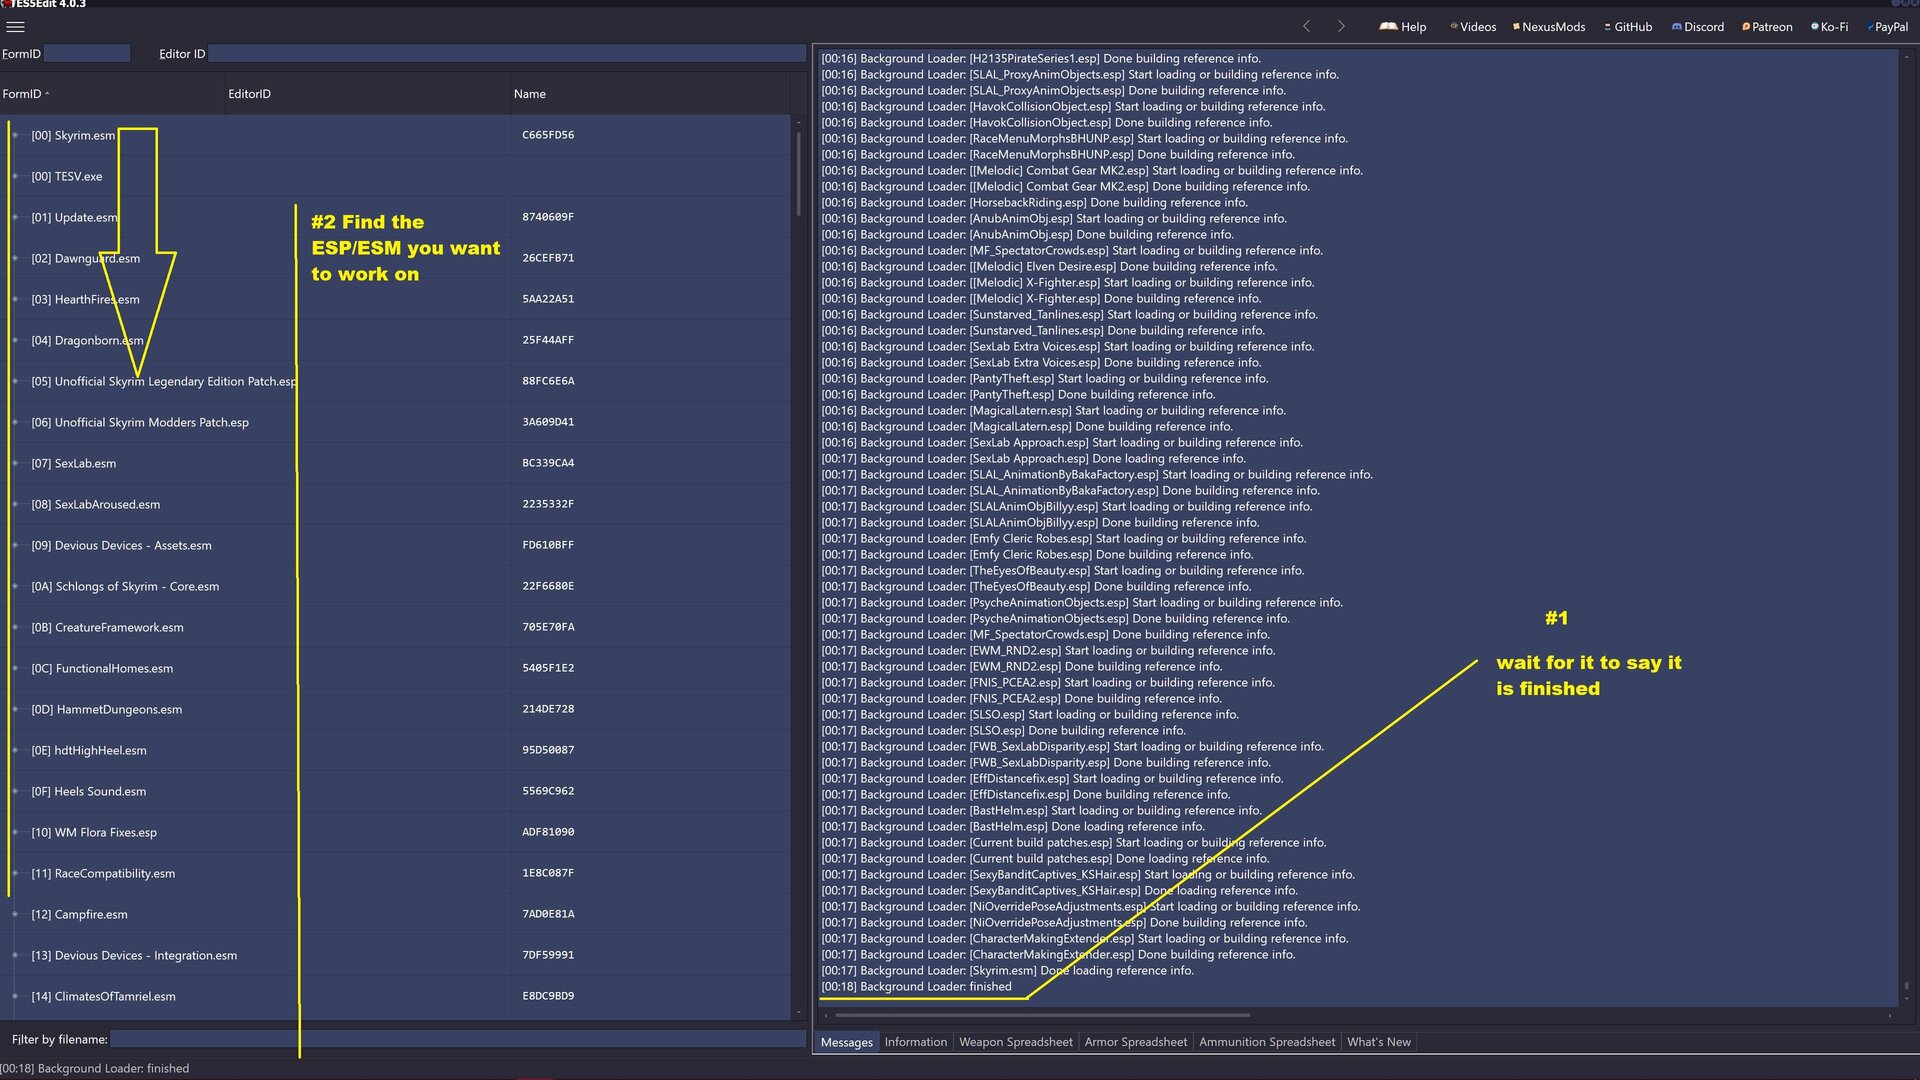Expand the [04] Dragonborn.esm node
The image size is (1920, 1080).
(15, 340)
